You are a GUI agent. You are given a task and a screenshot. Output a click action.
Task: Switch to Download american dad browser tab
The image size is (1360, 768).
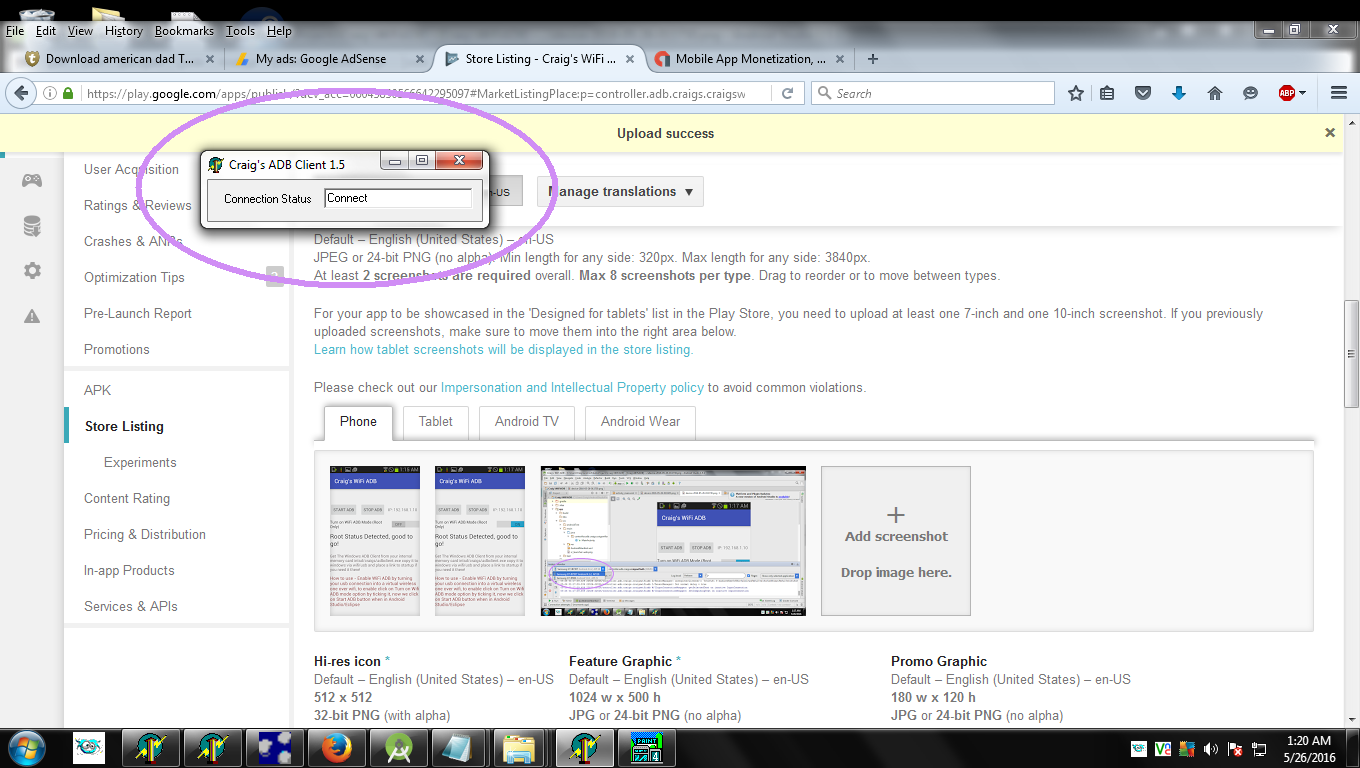[x=120, y=59]
